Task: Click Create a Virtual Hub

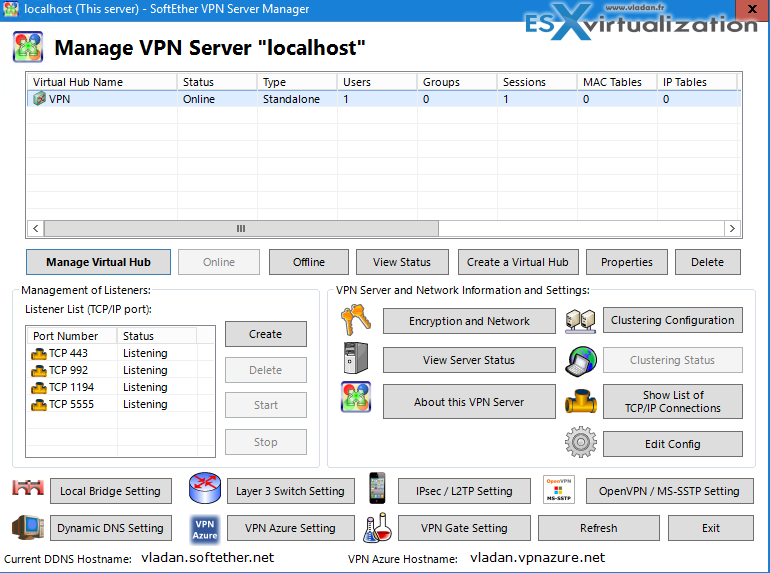Action: (x=518, y=262)
